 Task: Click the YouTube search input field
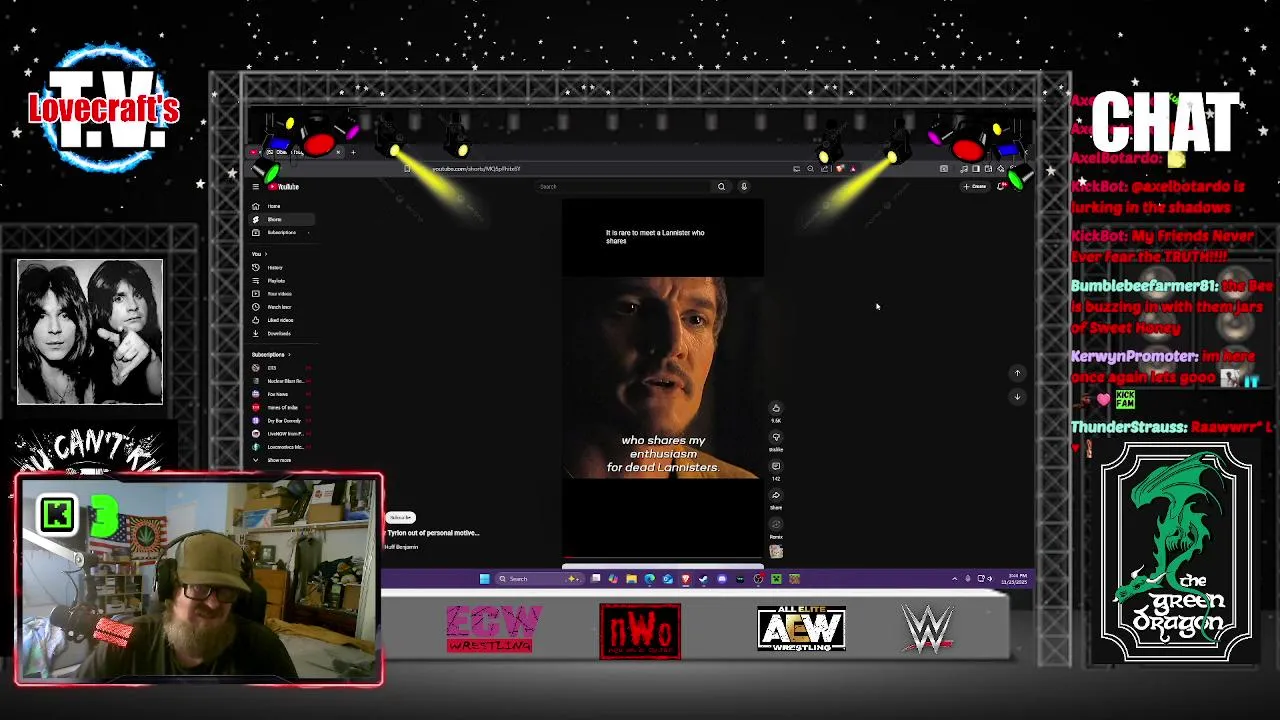coord(624,186)
